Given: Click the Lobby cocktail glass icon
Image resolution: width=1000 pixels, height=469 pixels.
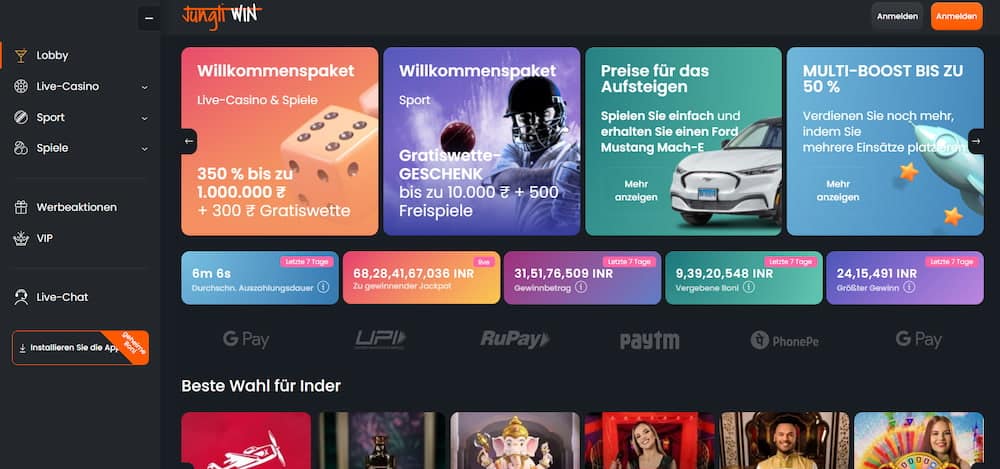Looking at the screenshot, I should 21,56.
